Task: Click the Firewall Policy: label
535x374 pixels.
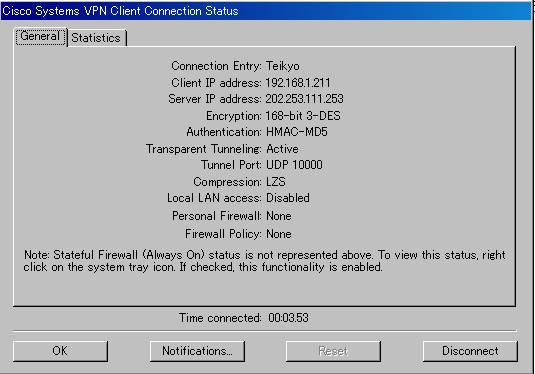Action: [223, 234]
